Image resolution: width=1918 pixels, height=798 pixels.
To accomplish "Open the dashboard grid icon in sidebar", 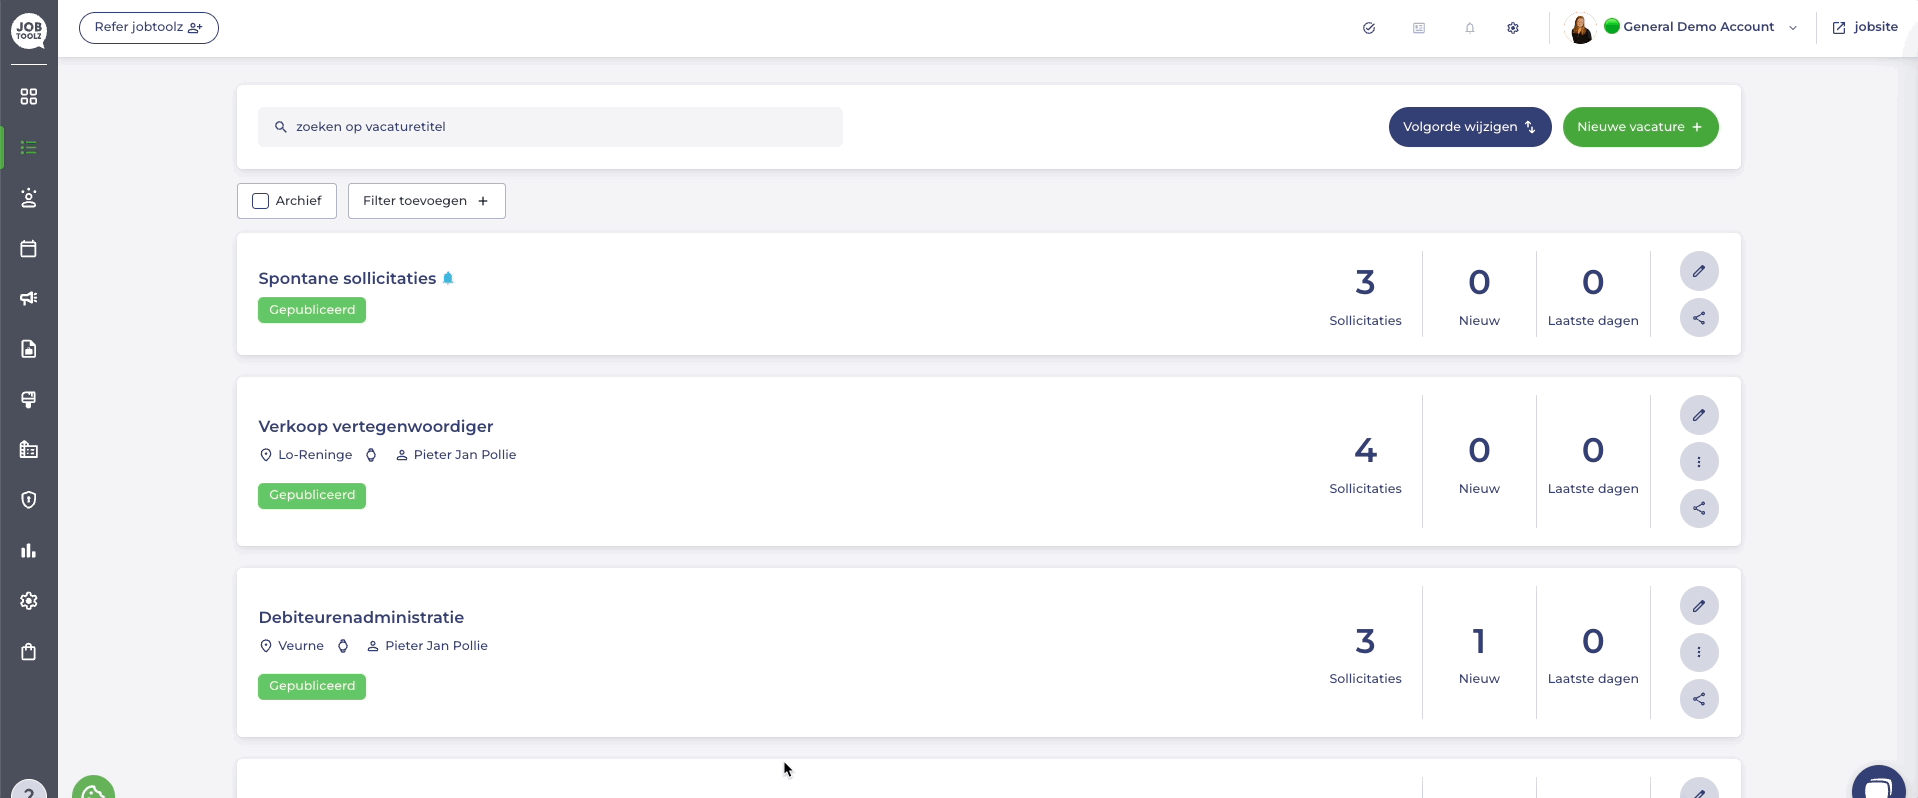I will coord(29,96).
